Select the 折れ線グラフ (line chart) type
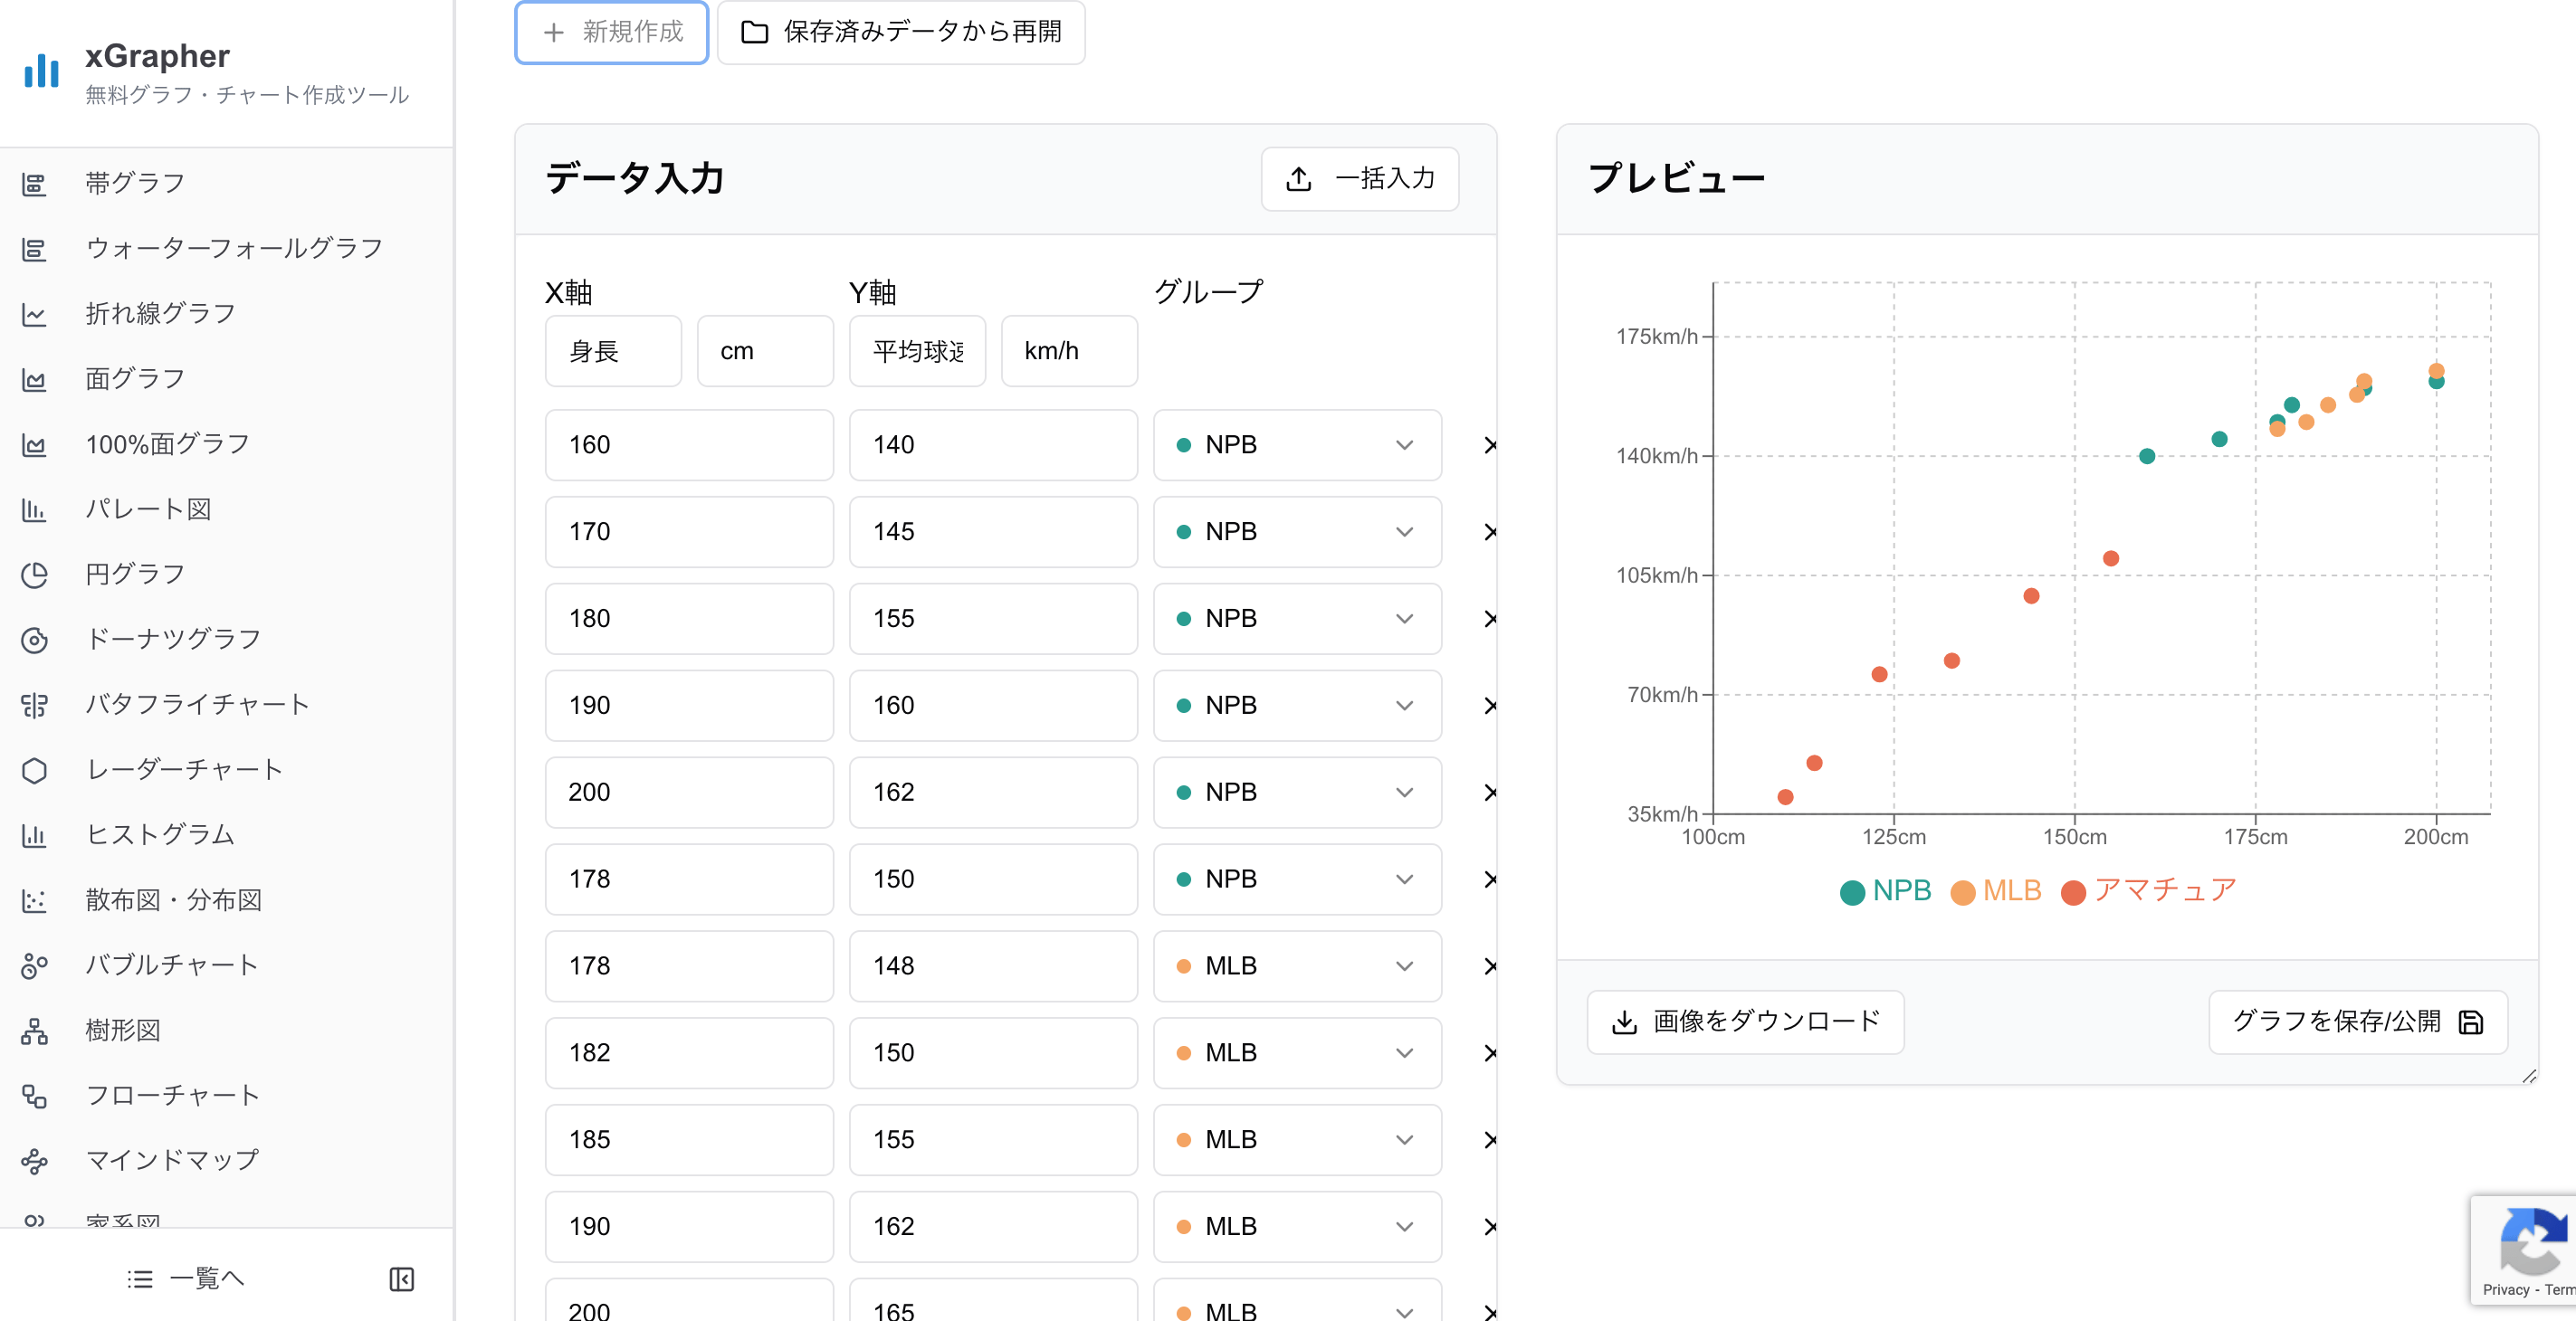 pyautogui.click(x=160, y=312)
